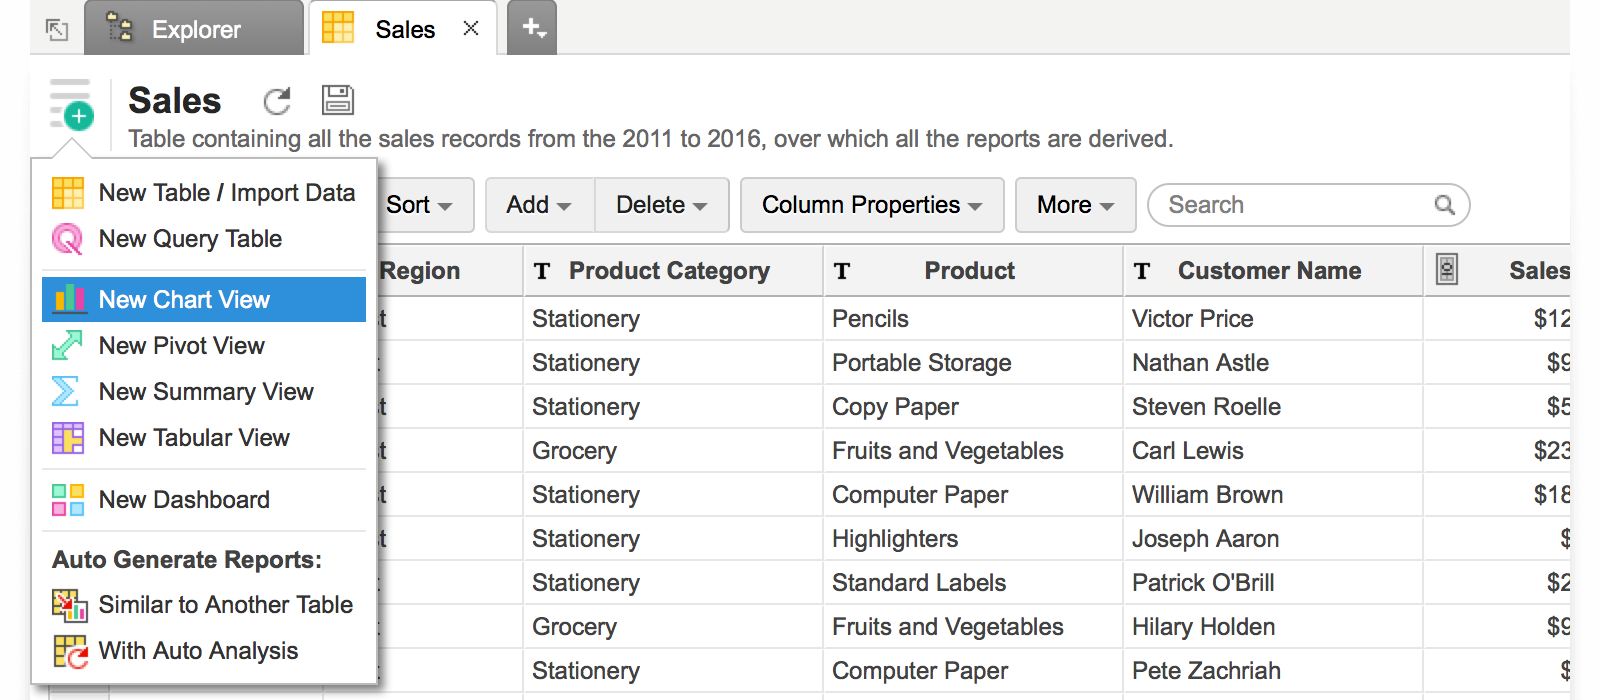Click the search magnifier icon
1600x700 pixels.
click(x=1444, y=205)
